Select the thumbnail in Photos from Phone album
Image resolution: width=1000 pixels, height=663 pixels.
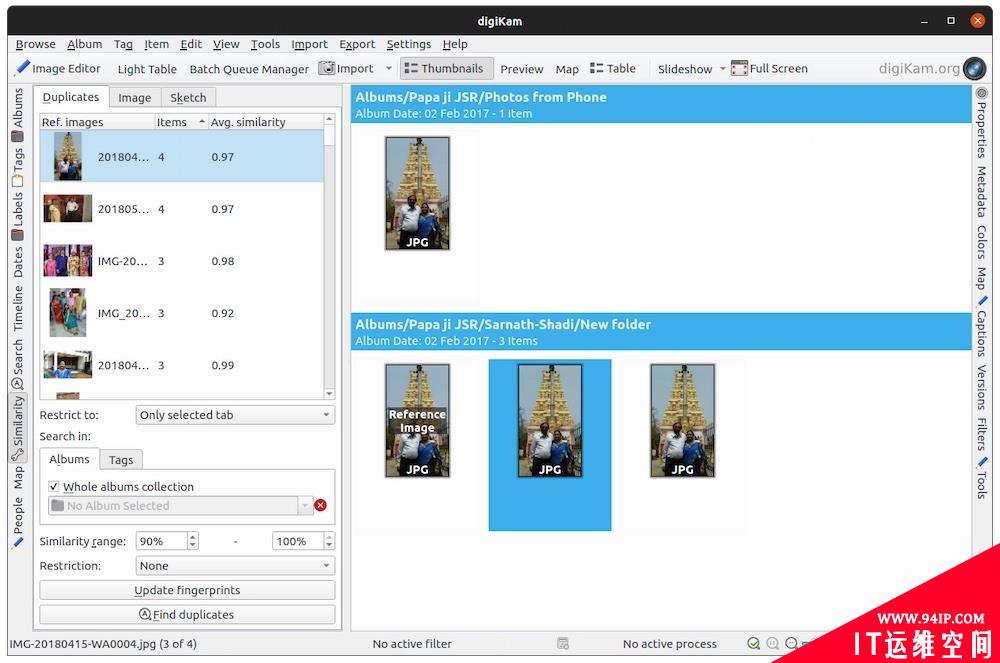click(x=417, y=193)
